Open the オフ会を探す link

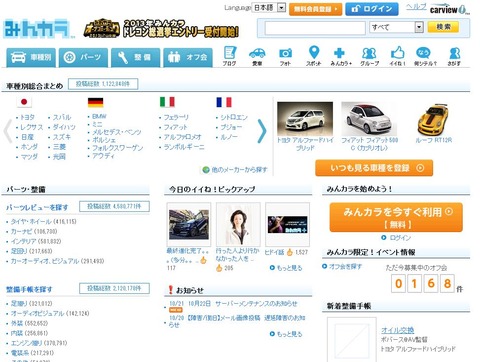coord(345,266)
